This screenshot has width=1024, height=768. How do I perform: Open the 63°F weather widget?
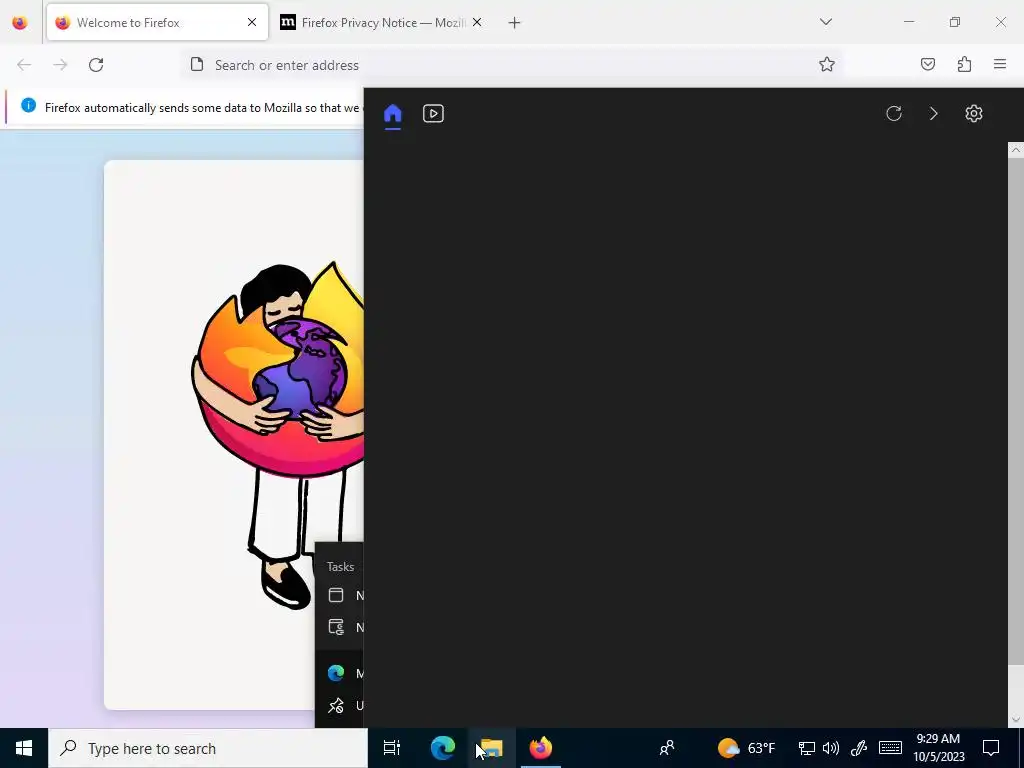746,748
